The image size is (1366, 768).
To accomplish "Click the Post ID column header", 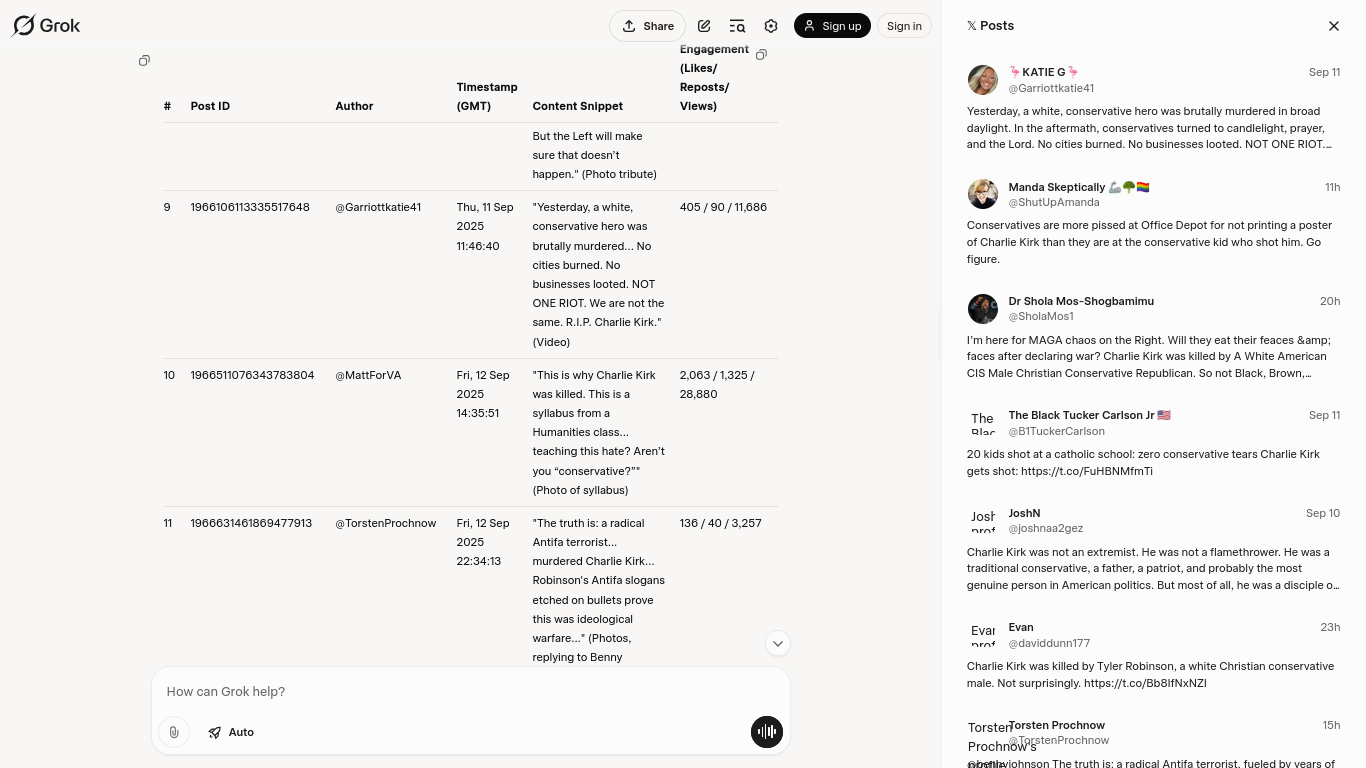I will [210, 106].
